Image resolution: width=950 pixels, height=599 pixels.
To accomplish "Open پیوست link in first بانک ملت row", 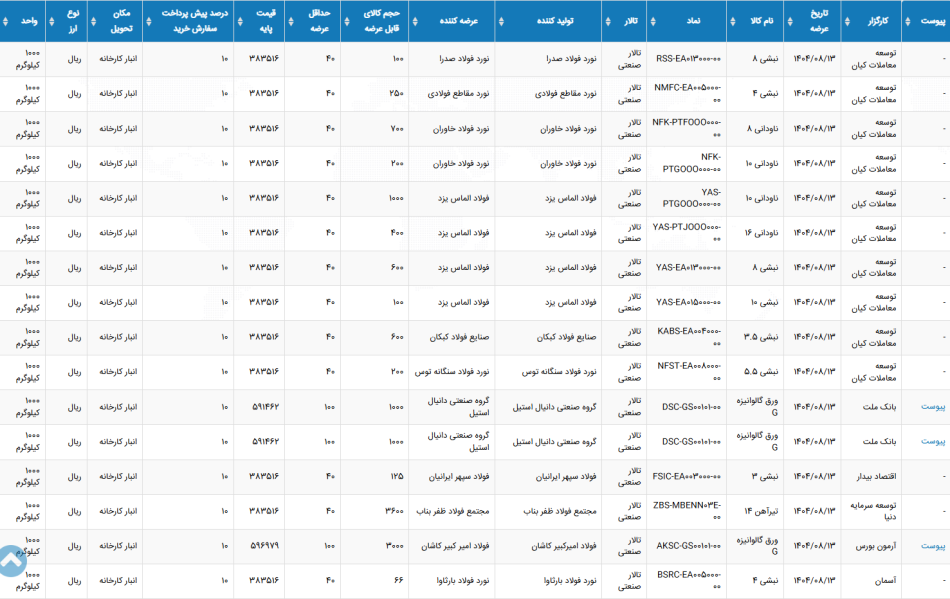I will point(932,406).
